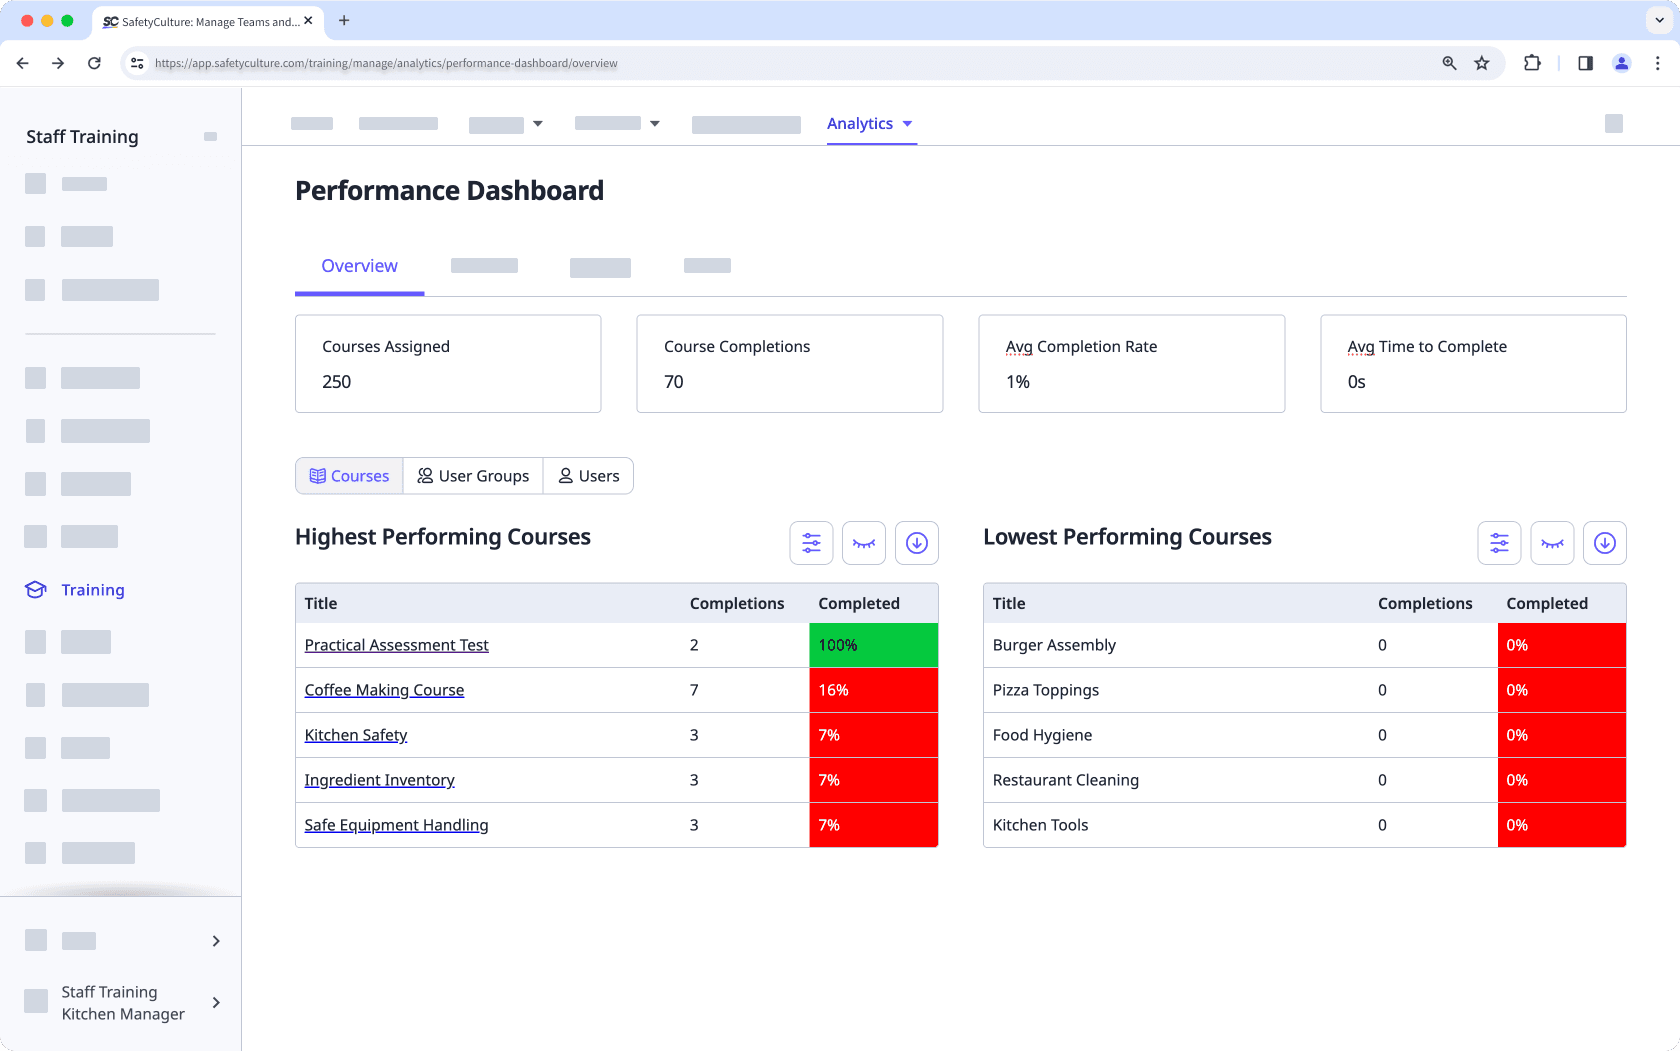Download Highest Performing Courses data
This screenshot has width=1680, height=1051.
click(x=916, y=543)
